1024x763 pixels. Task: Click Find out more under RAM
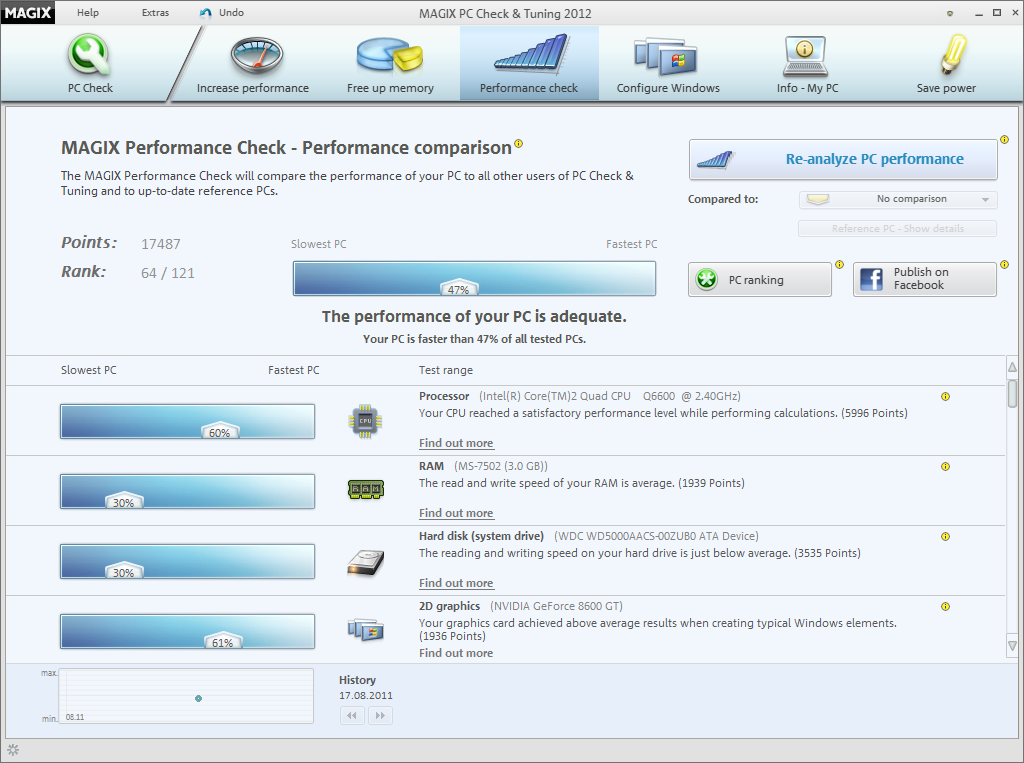[x=456, y=513]
